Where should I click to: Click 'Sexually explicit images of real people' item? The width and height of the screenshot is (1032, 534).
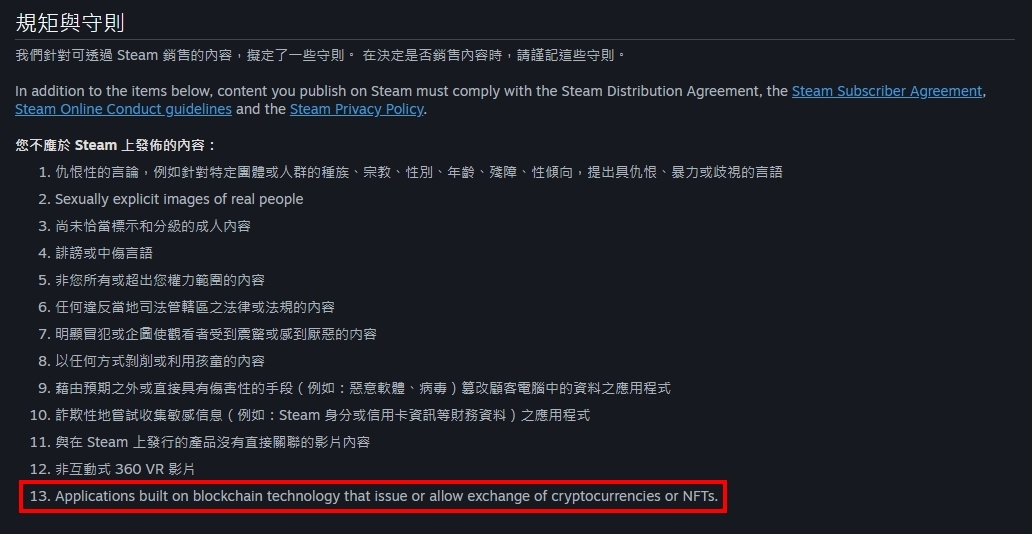point(179,199)
